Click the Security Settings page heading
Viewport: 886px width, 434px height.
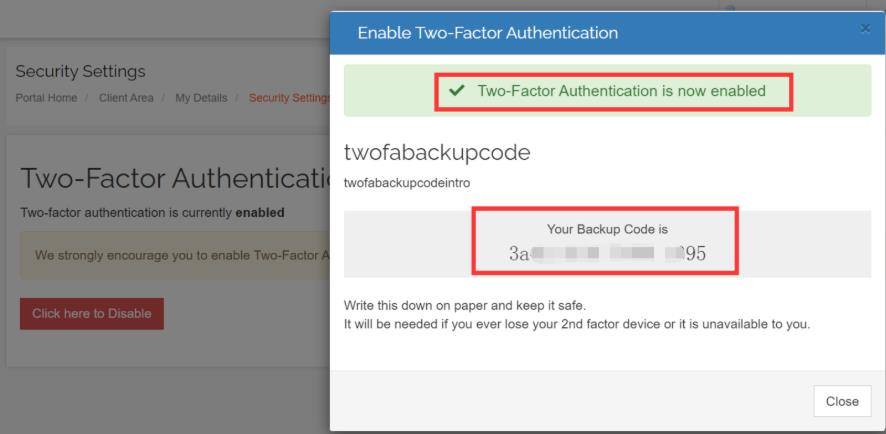(x=81, y=71)
